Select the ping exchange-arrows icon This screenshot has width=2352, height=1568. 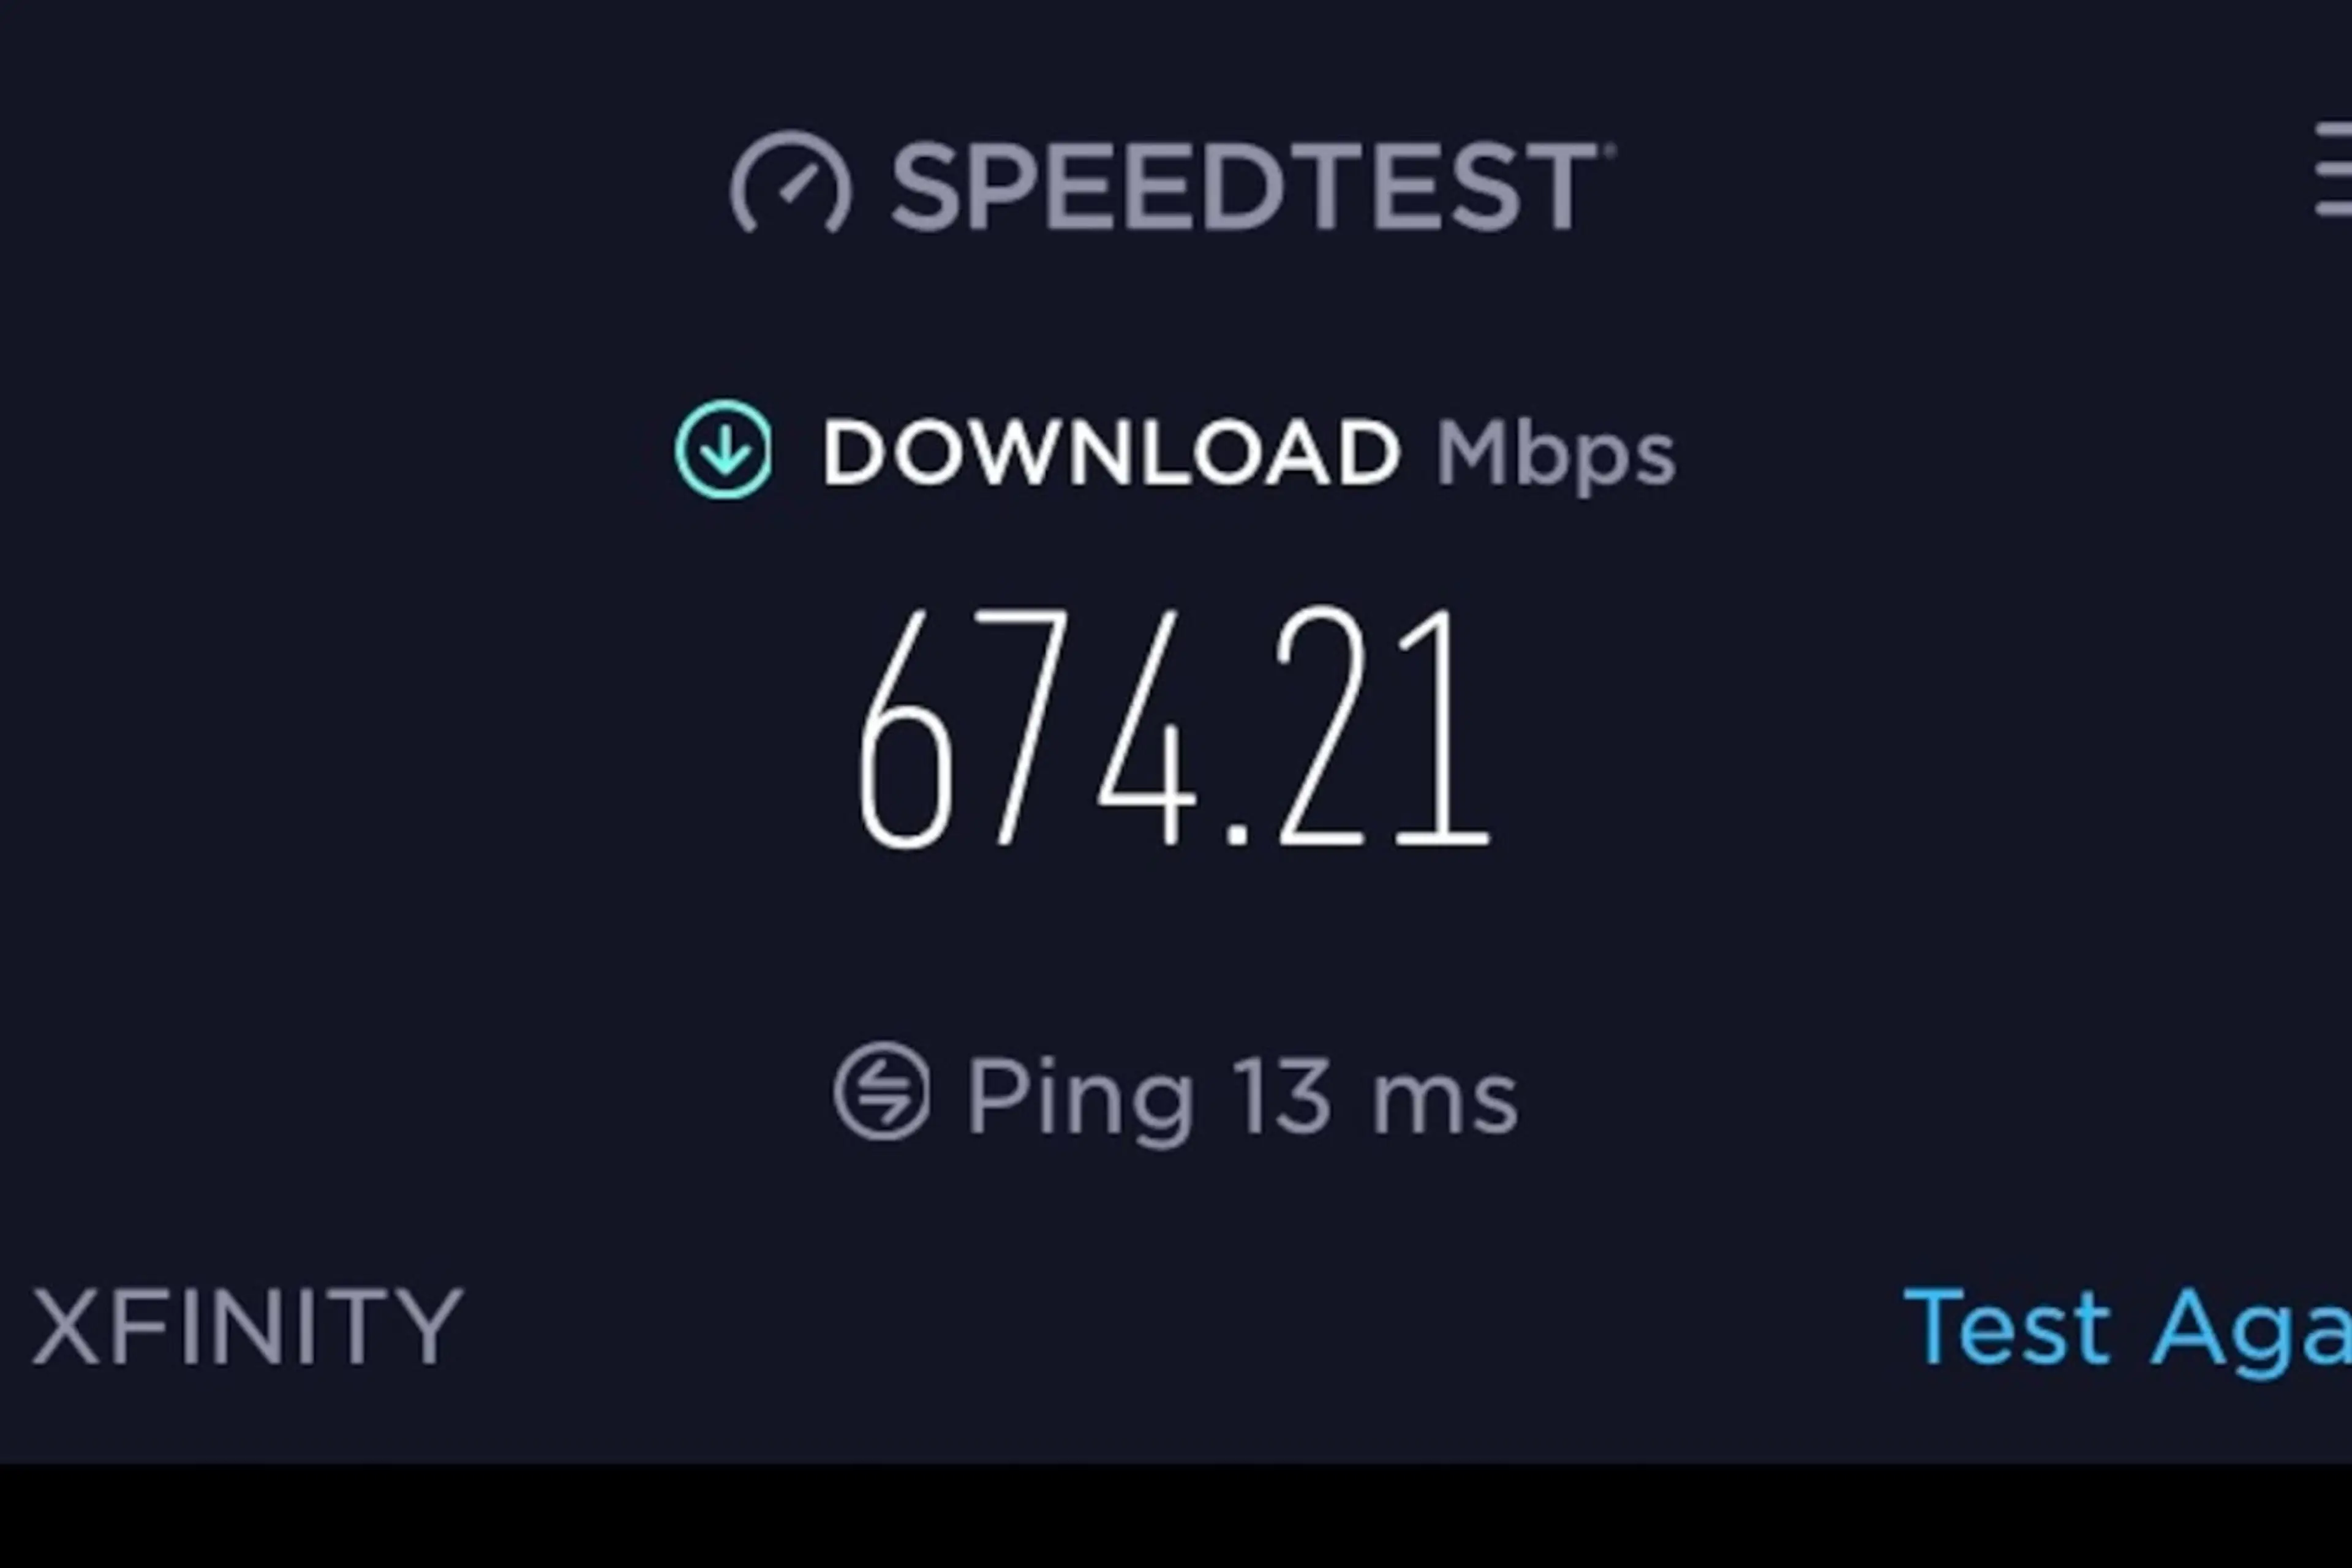click(x=882, y=1091)
